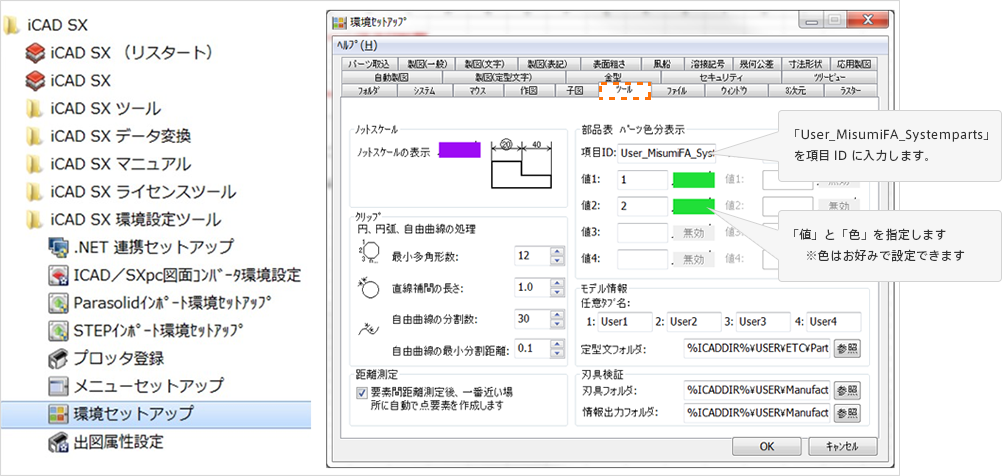Switch to the パーツ取込 tab
Screen dimensions: 1002x476
point(369,64)
